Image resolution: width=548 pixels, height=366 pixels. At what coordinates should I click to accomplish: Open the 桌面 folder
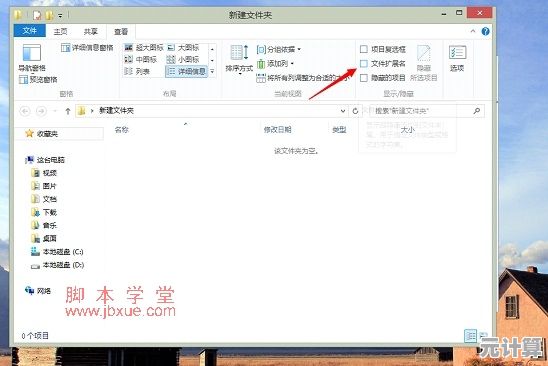click(x=44, y=238)
